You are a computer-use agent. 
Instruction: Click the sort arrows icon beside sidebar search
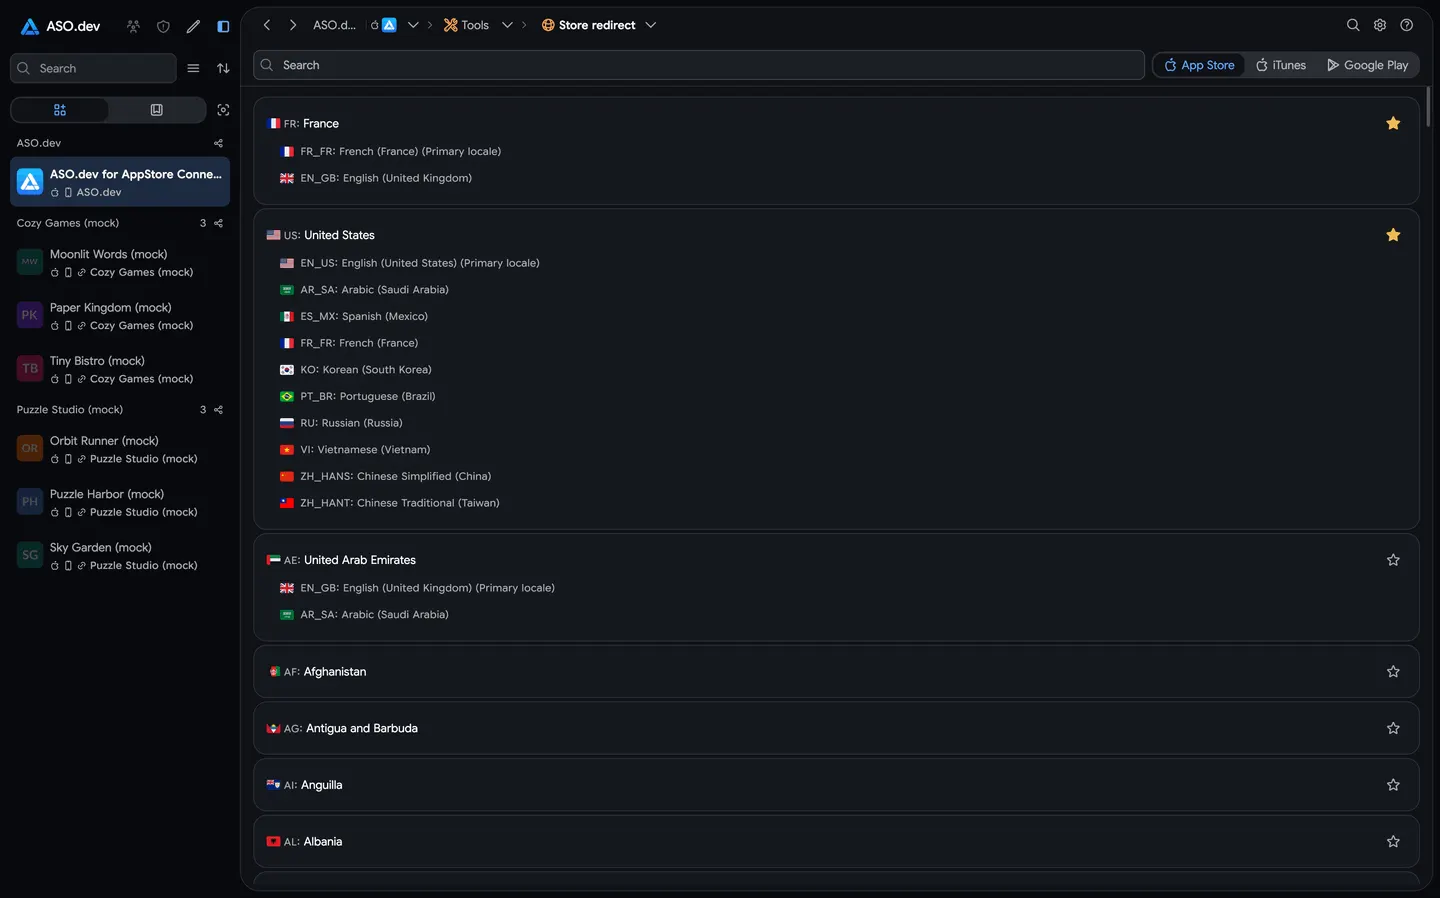223,68
